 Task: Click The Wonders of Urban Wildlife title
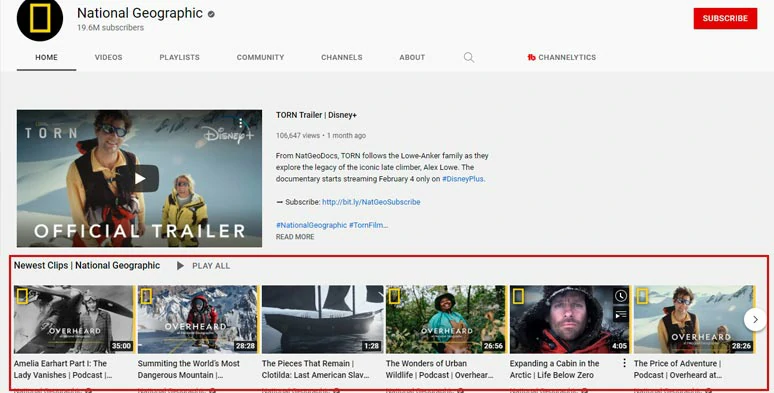[439, 369]
